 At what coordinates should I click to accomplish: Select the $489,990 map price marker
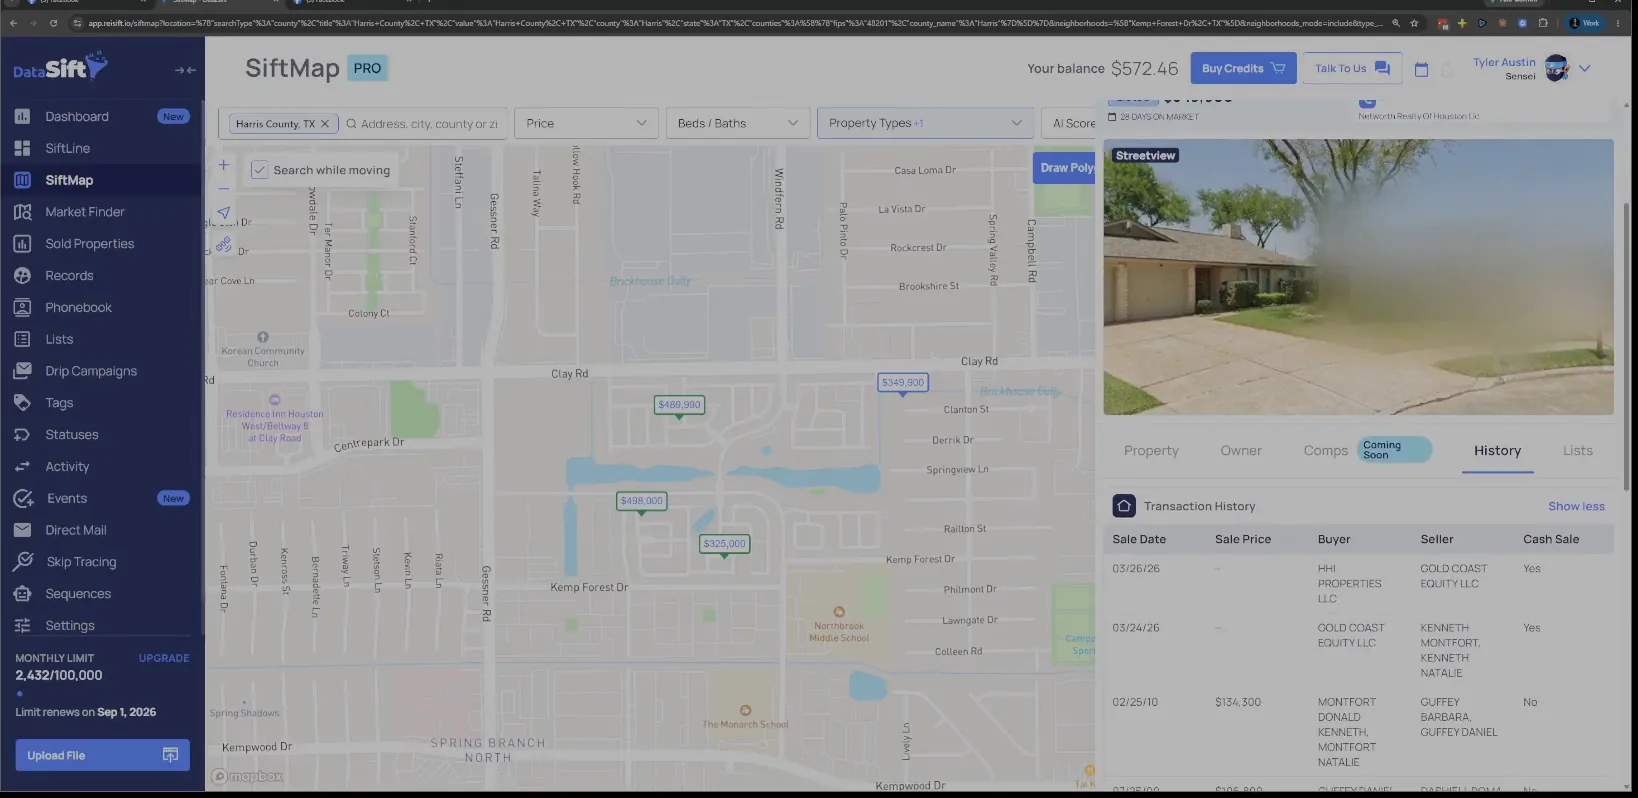tap(680, 405)
